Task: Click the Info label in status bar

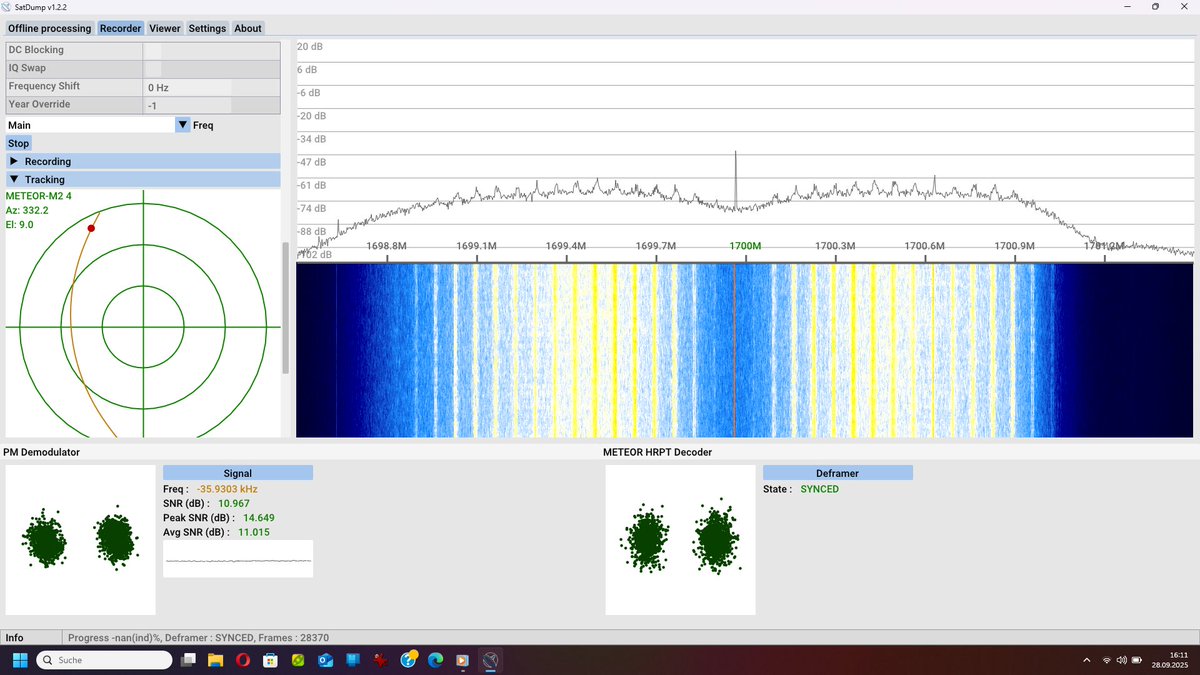Action: (15, 638)
